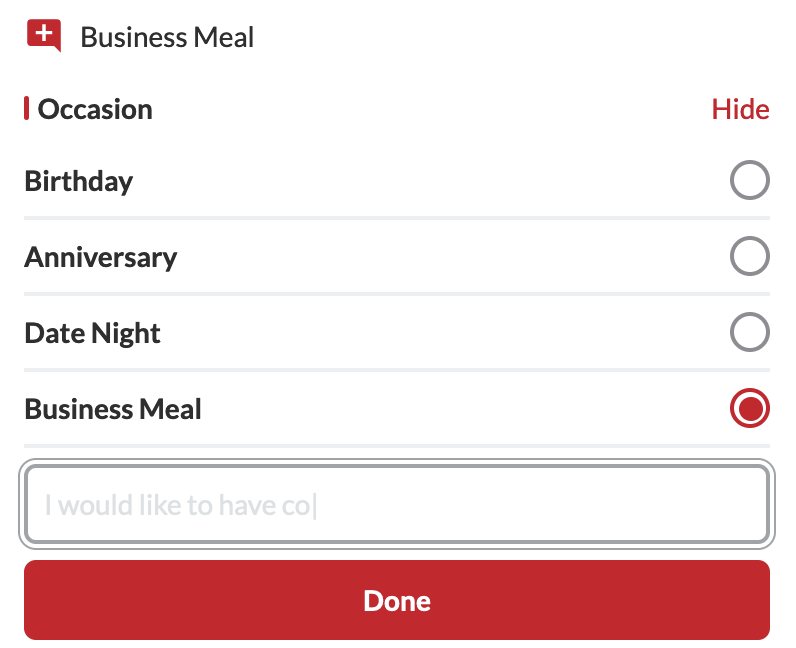Viewport: 796px width, 648px height.
Task: Click the placeholder text "I would like to have co"
Action: [177, 505]
